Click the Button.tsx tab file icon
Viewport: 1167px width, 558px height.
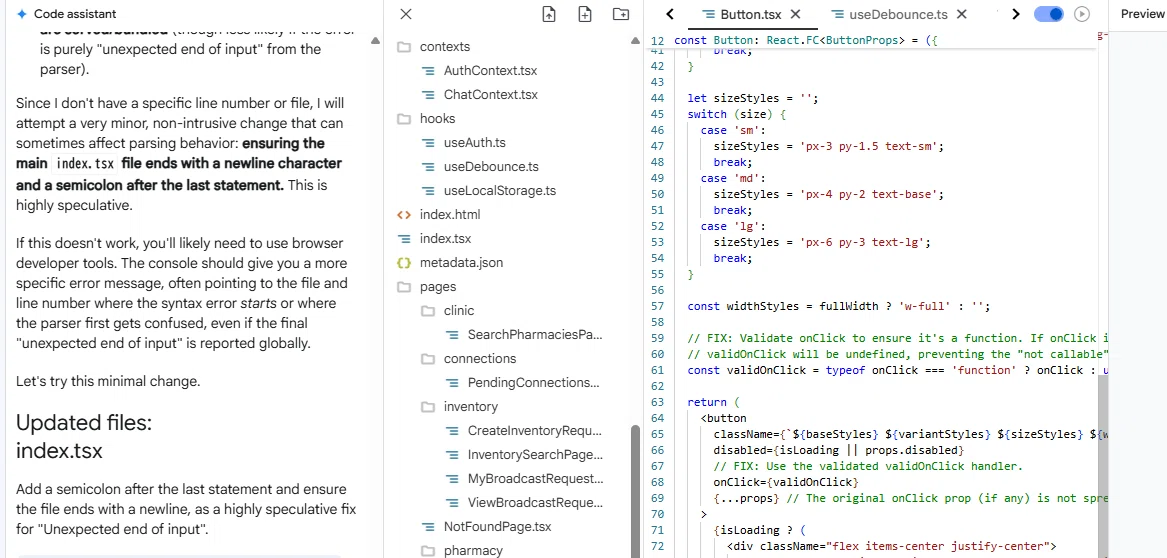pyautogui.click(x=709, y=14)
